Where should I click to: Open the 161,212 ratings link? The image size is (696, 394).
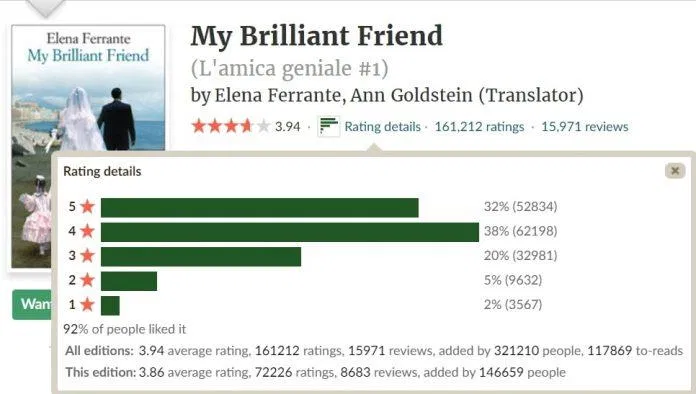(x=479, y=127)
